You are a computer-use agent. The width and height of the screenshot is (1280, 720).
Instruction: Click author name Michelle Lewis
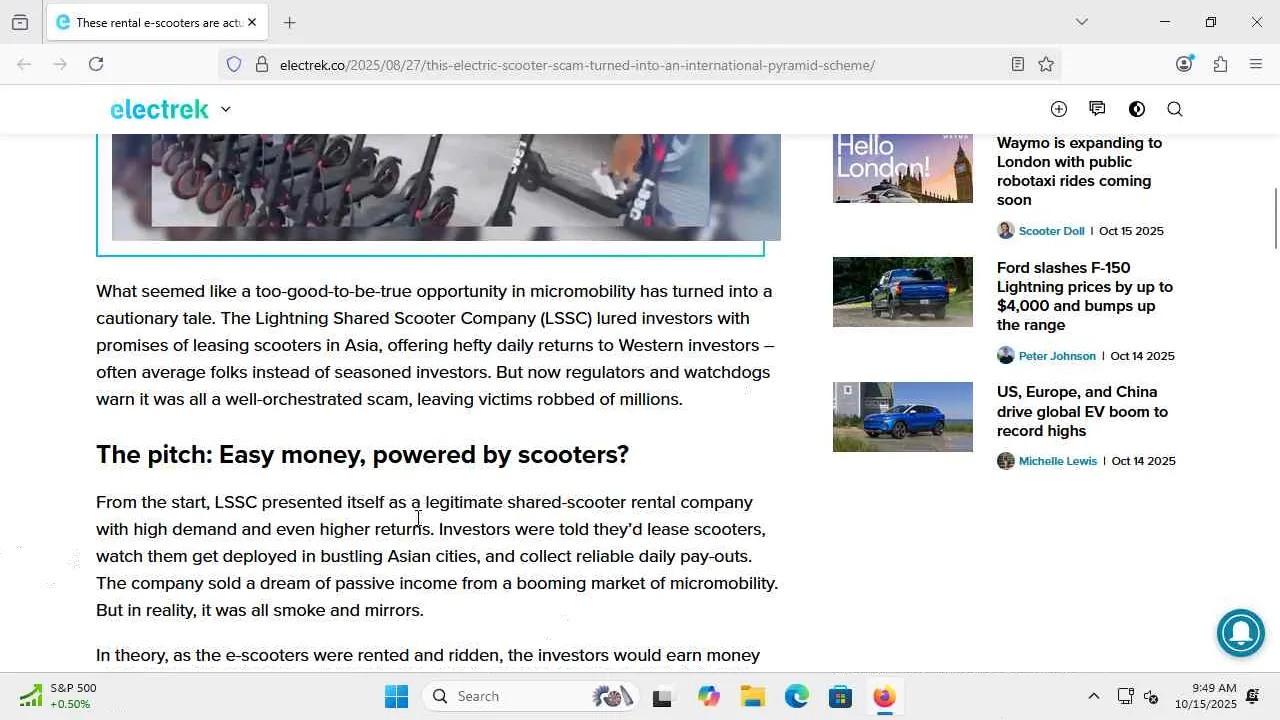(x=1058, y=461)
